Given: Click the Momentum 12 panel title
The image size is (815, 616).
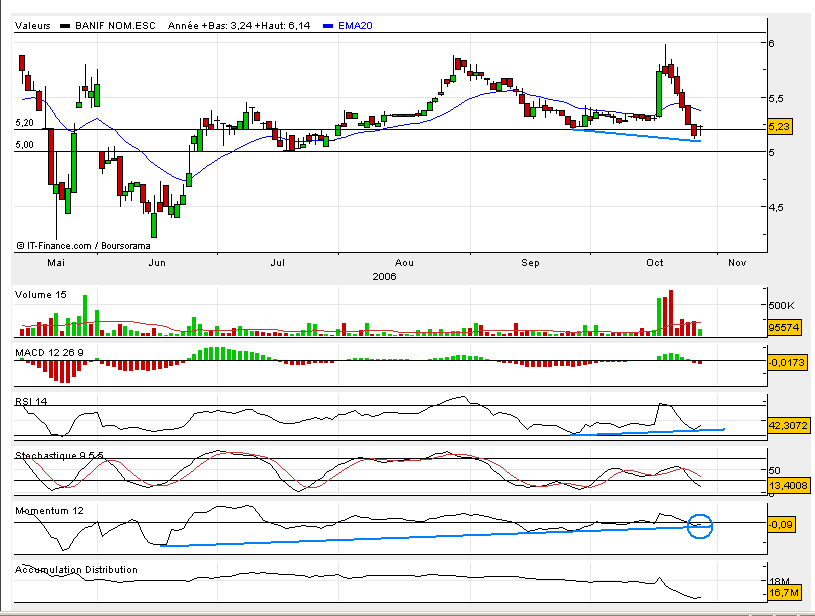Looking at the screenshot, I should click(49, 510).
